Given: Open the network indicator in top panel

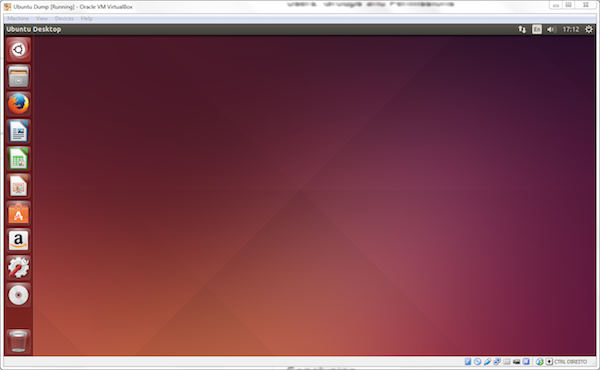Looking at the screenshot, I should click(522, 29).
